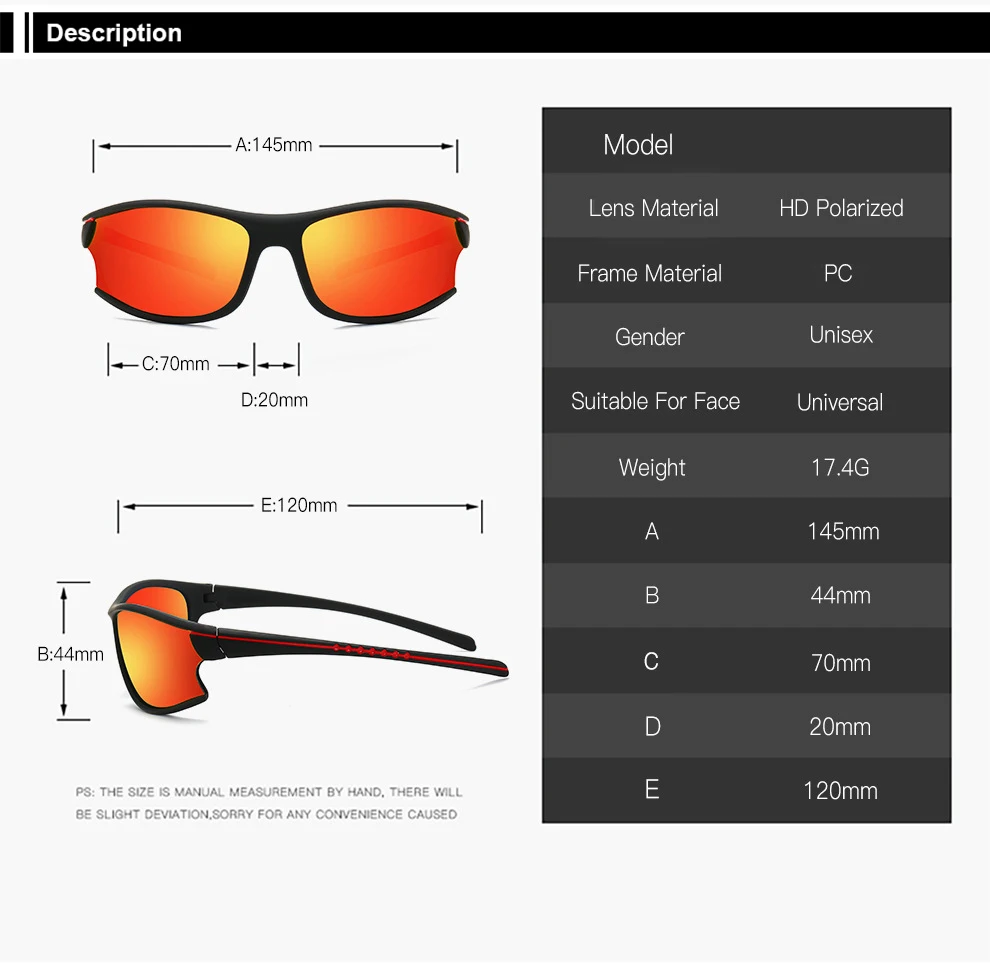Click the Lens Material row label
Screen dimensions: 990x971
(x=653, y=208)
